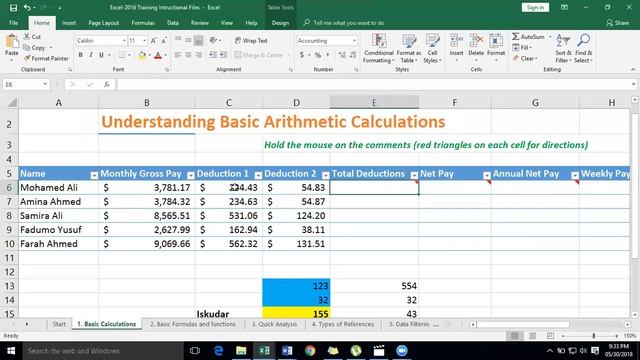
Task: Click the Undo arrow icon
Action: tap(27, 7)
